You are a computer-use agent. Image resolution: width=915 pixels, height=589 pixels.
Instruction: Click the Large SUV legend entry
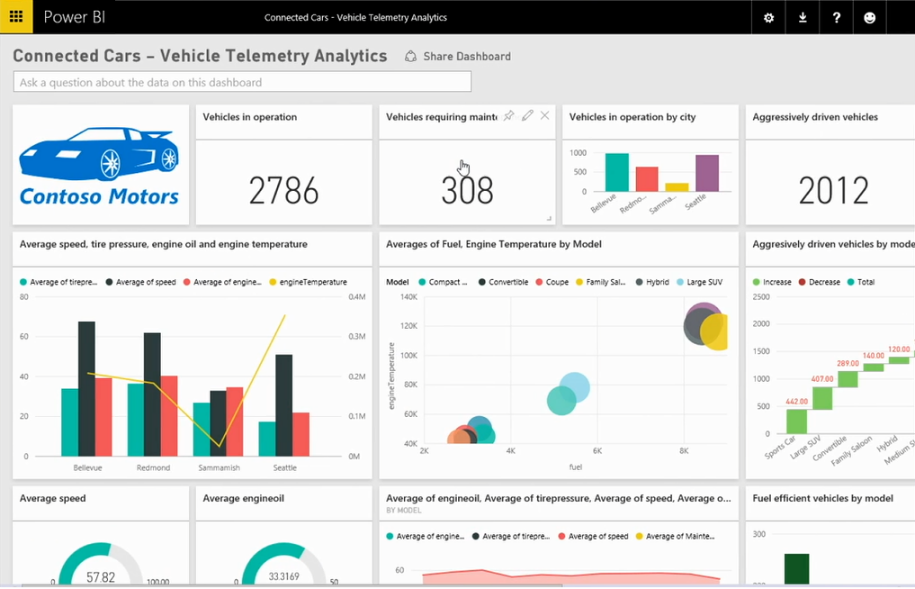(x=699, y=282)
